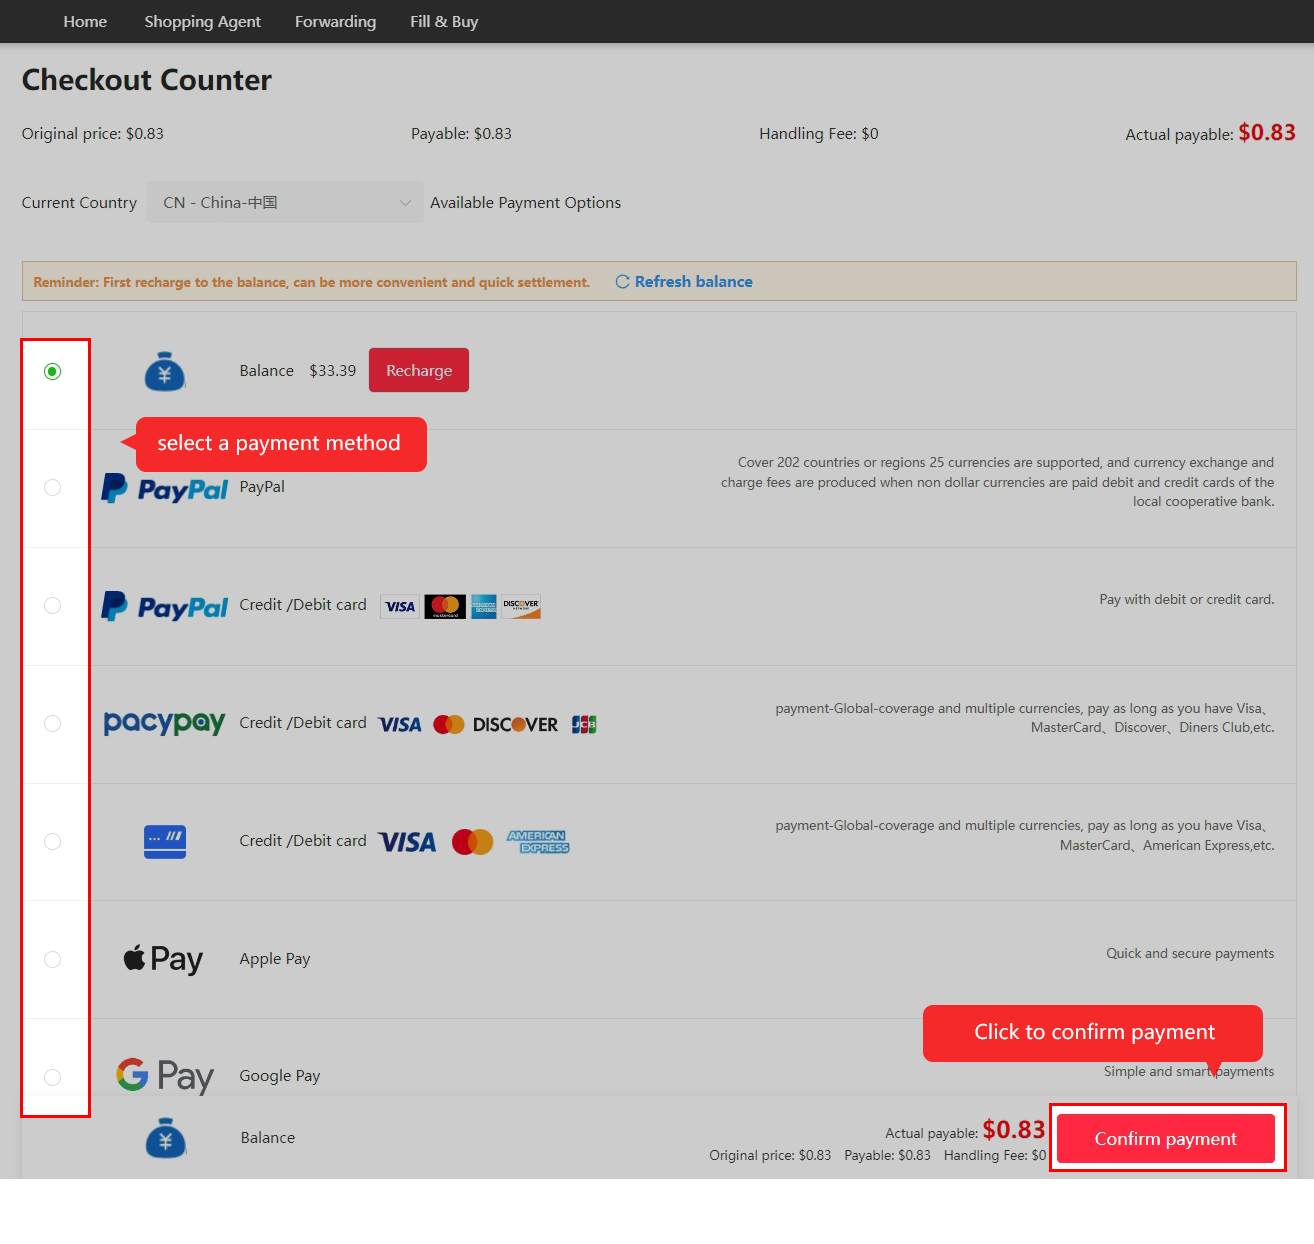The image size is (1314, 1244).
Task: Click the Confirm payment button
Action: pyautogui.click(x=1166, y=1138)
